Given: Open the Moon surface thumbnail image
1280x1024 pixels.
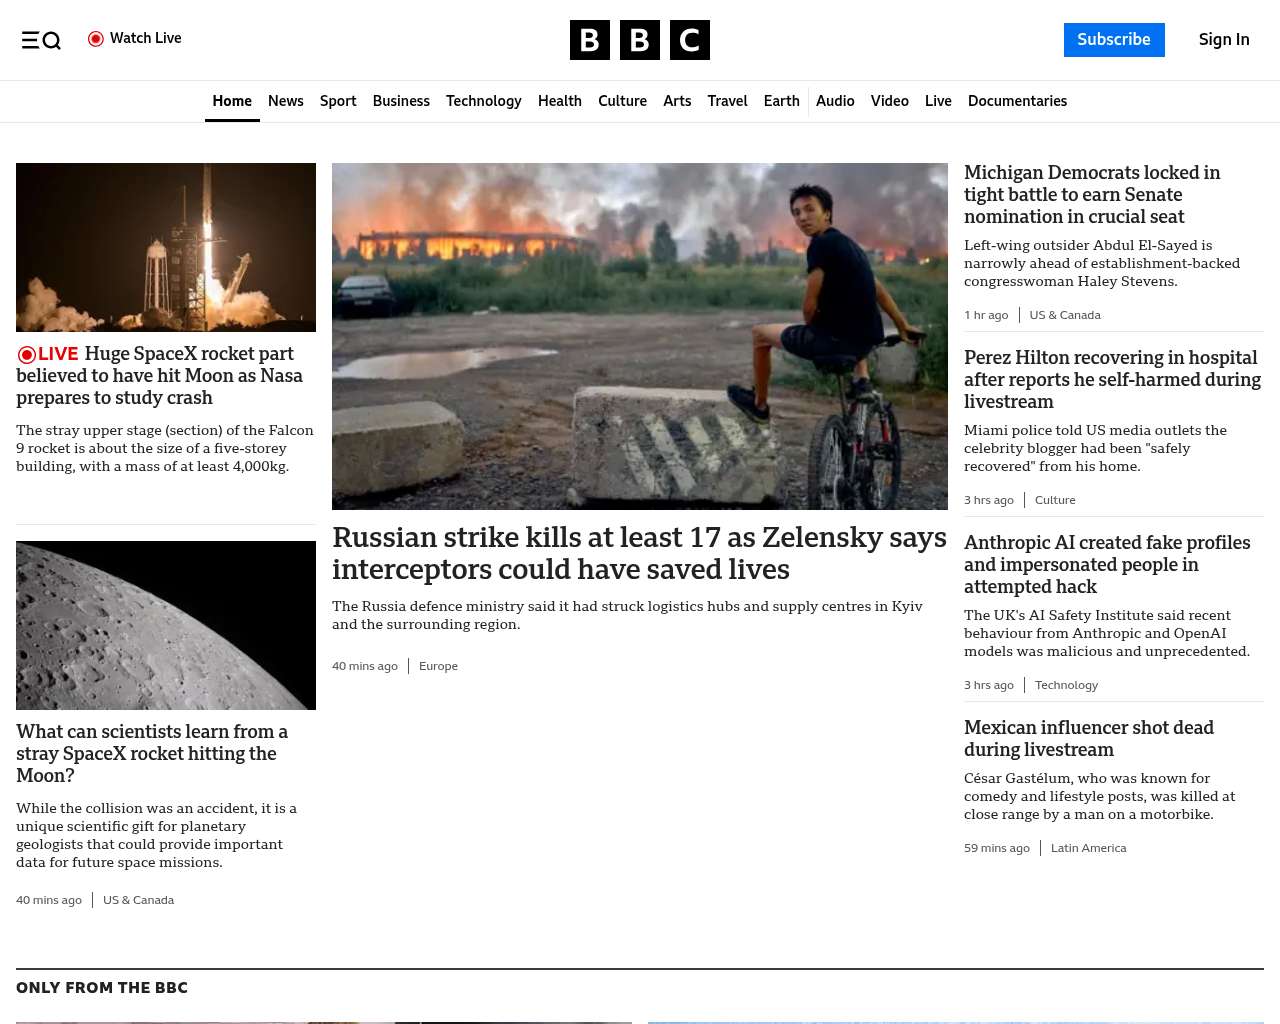Looking at the screenshot, I should (166, 625).
